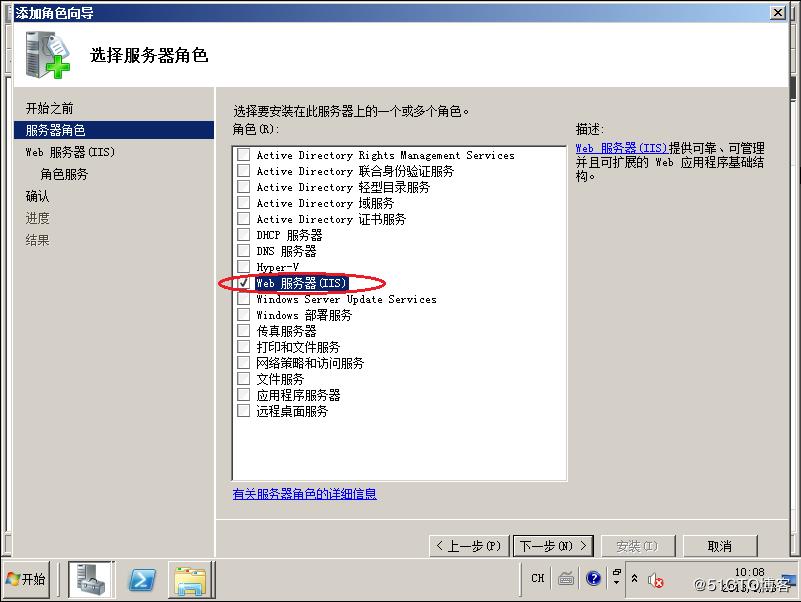Image resolution: width=801 pixels, height=602 pixels.
Task: Check the 文件服务 role
Action: pos(244,379)
